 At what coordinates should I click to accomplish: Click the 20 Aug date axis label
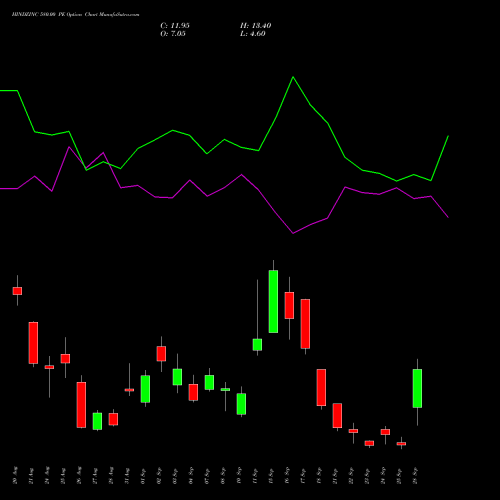click(15, 476)
